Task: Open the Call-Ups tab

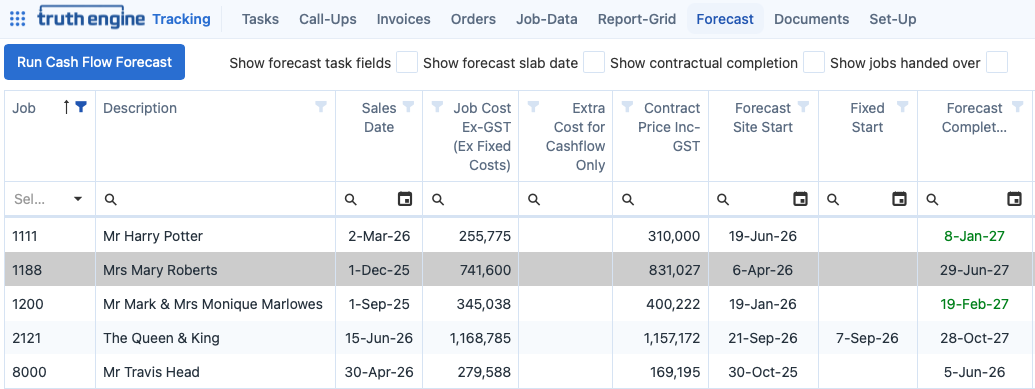Action: coord(327,19)
